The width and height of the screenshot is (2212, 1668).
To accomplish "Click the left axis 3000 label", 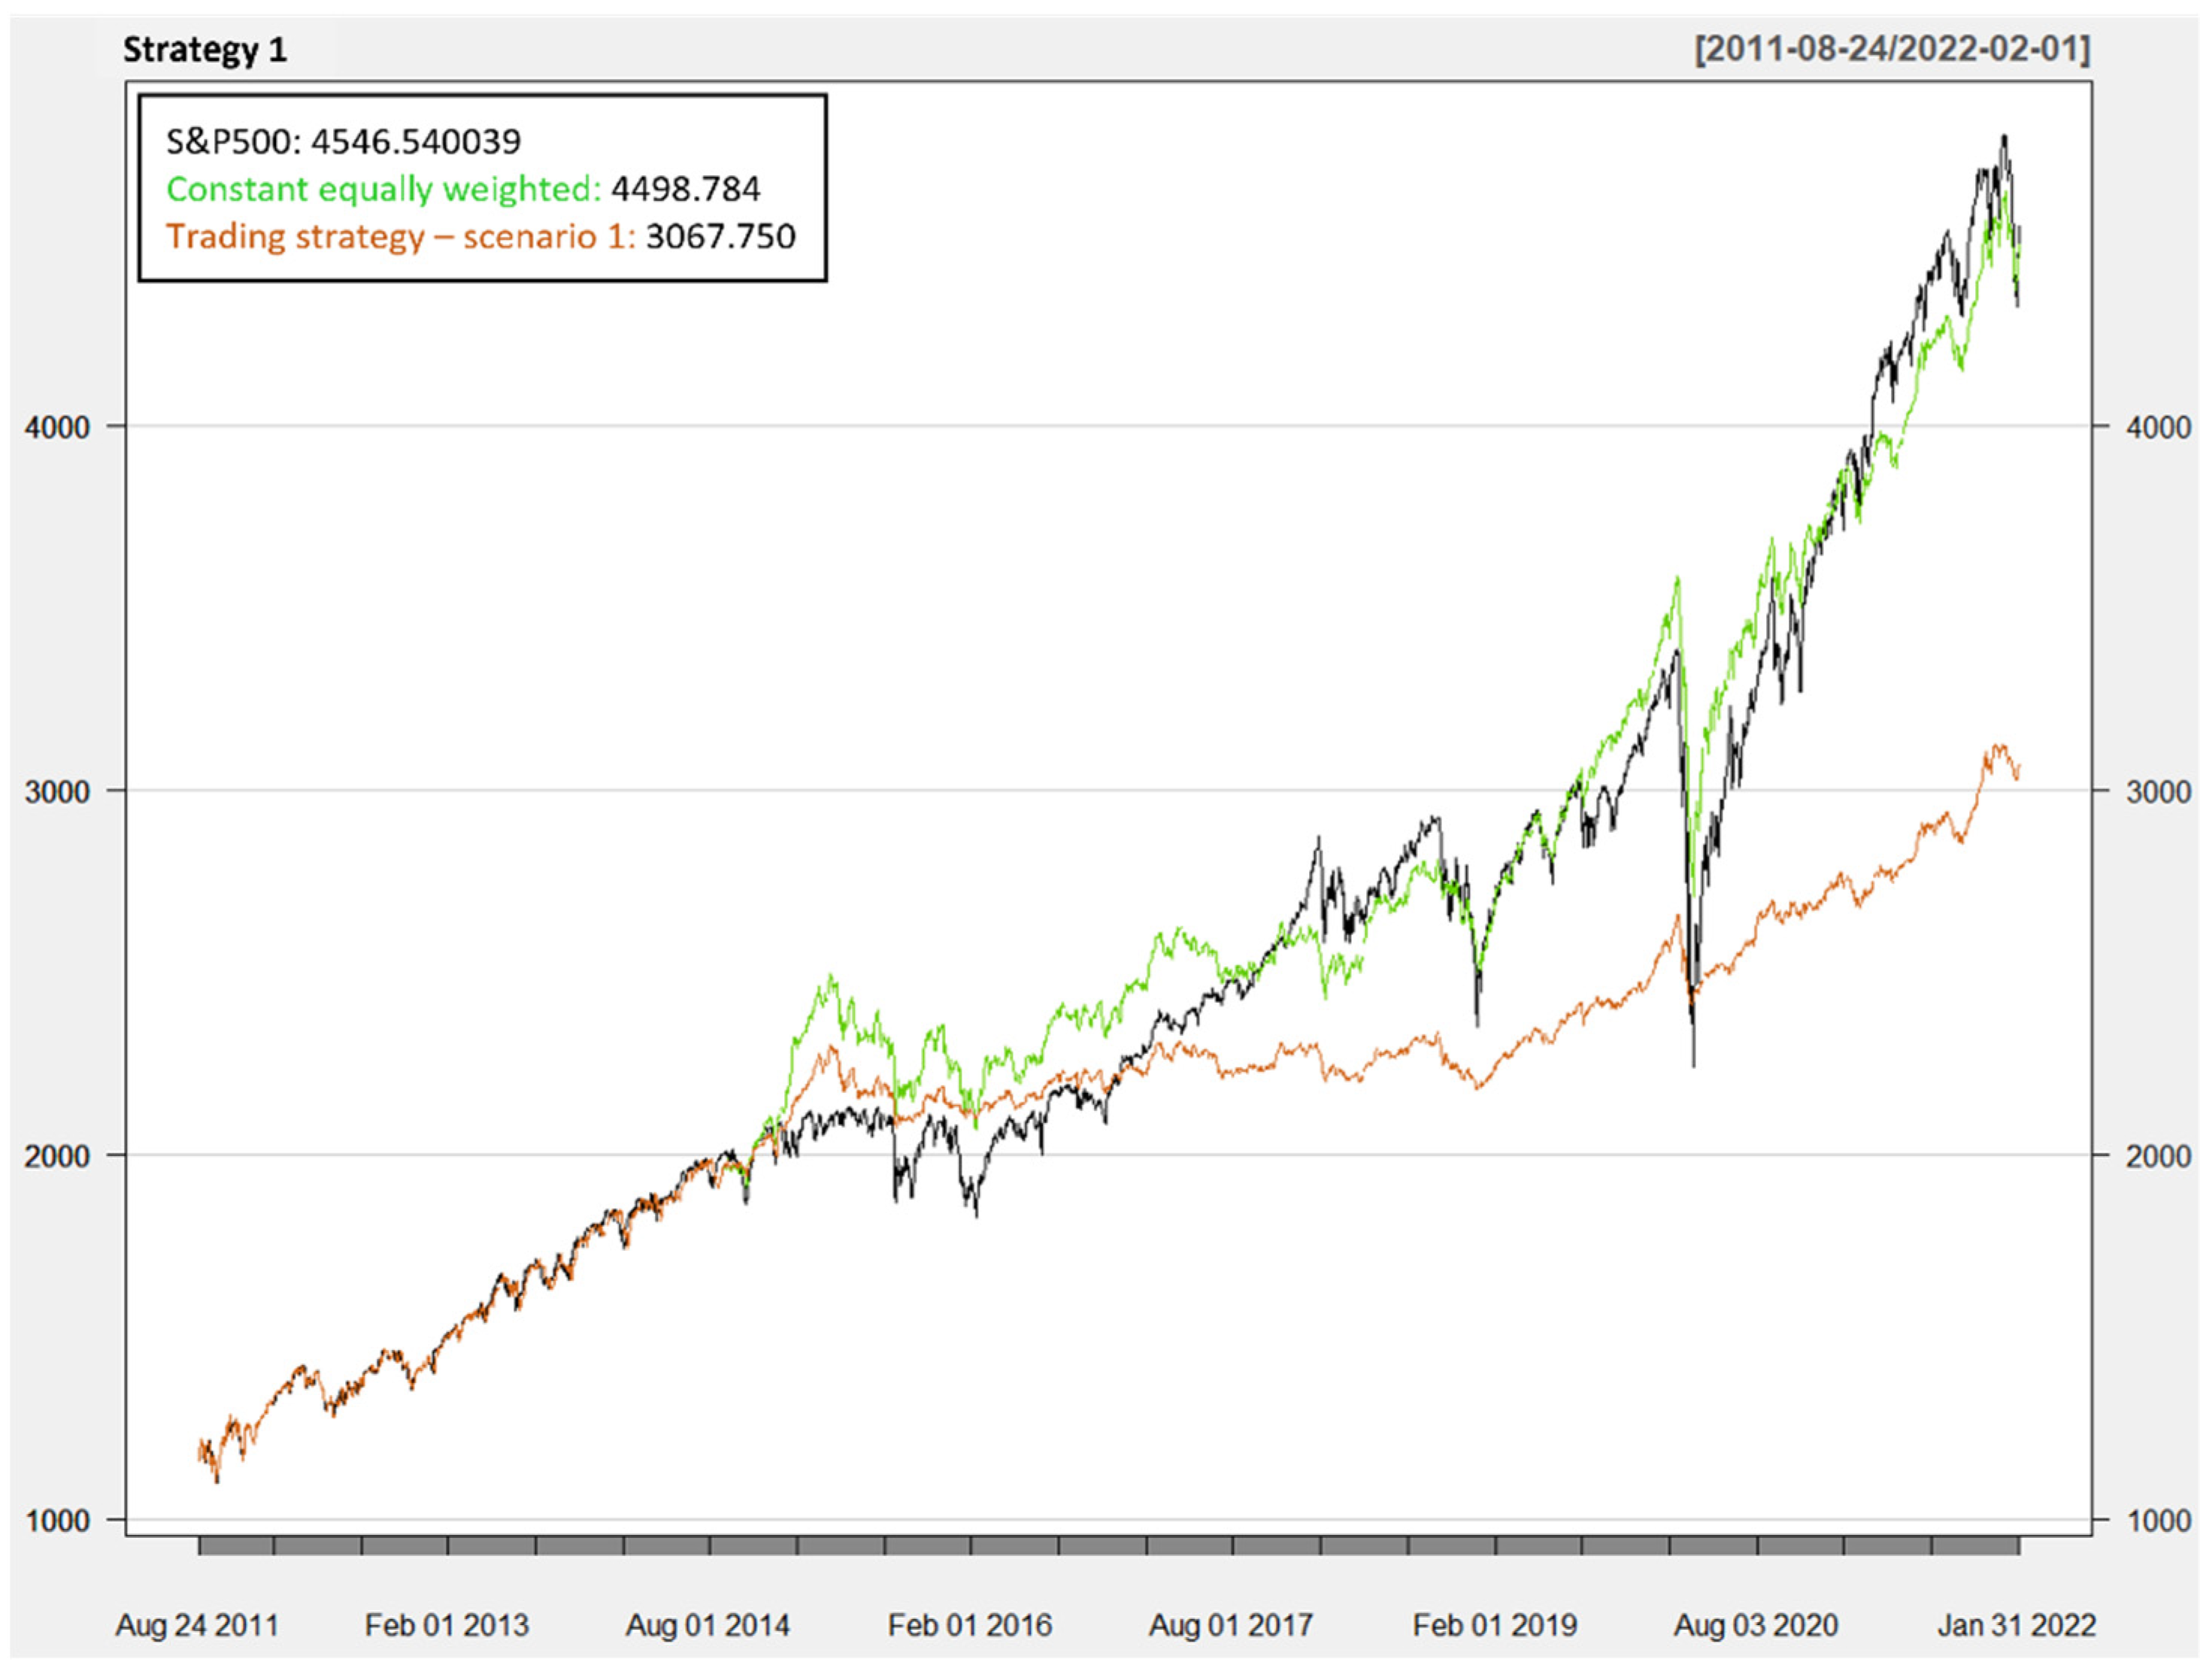I will tap(57, 791).
